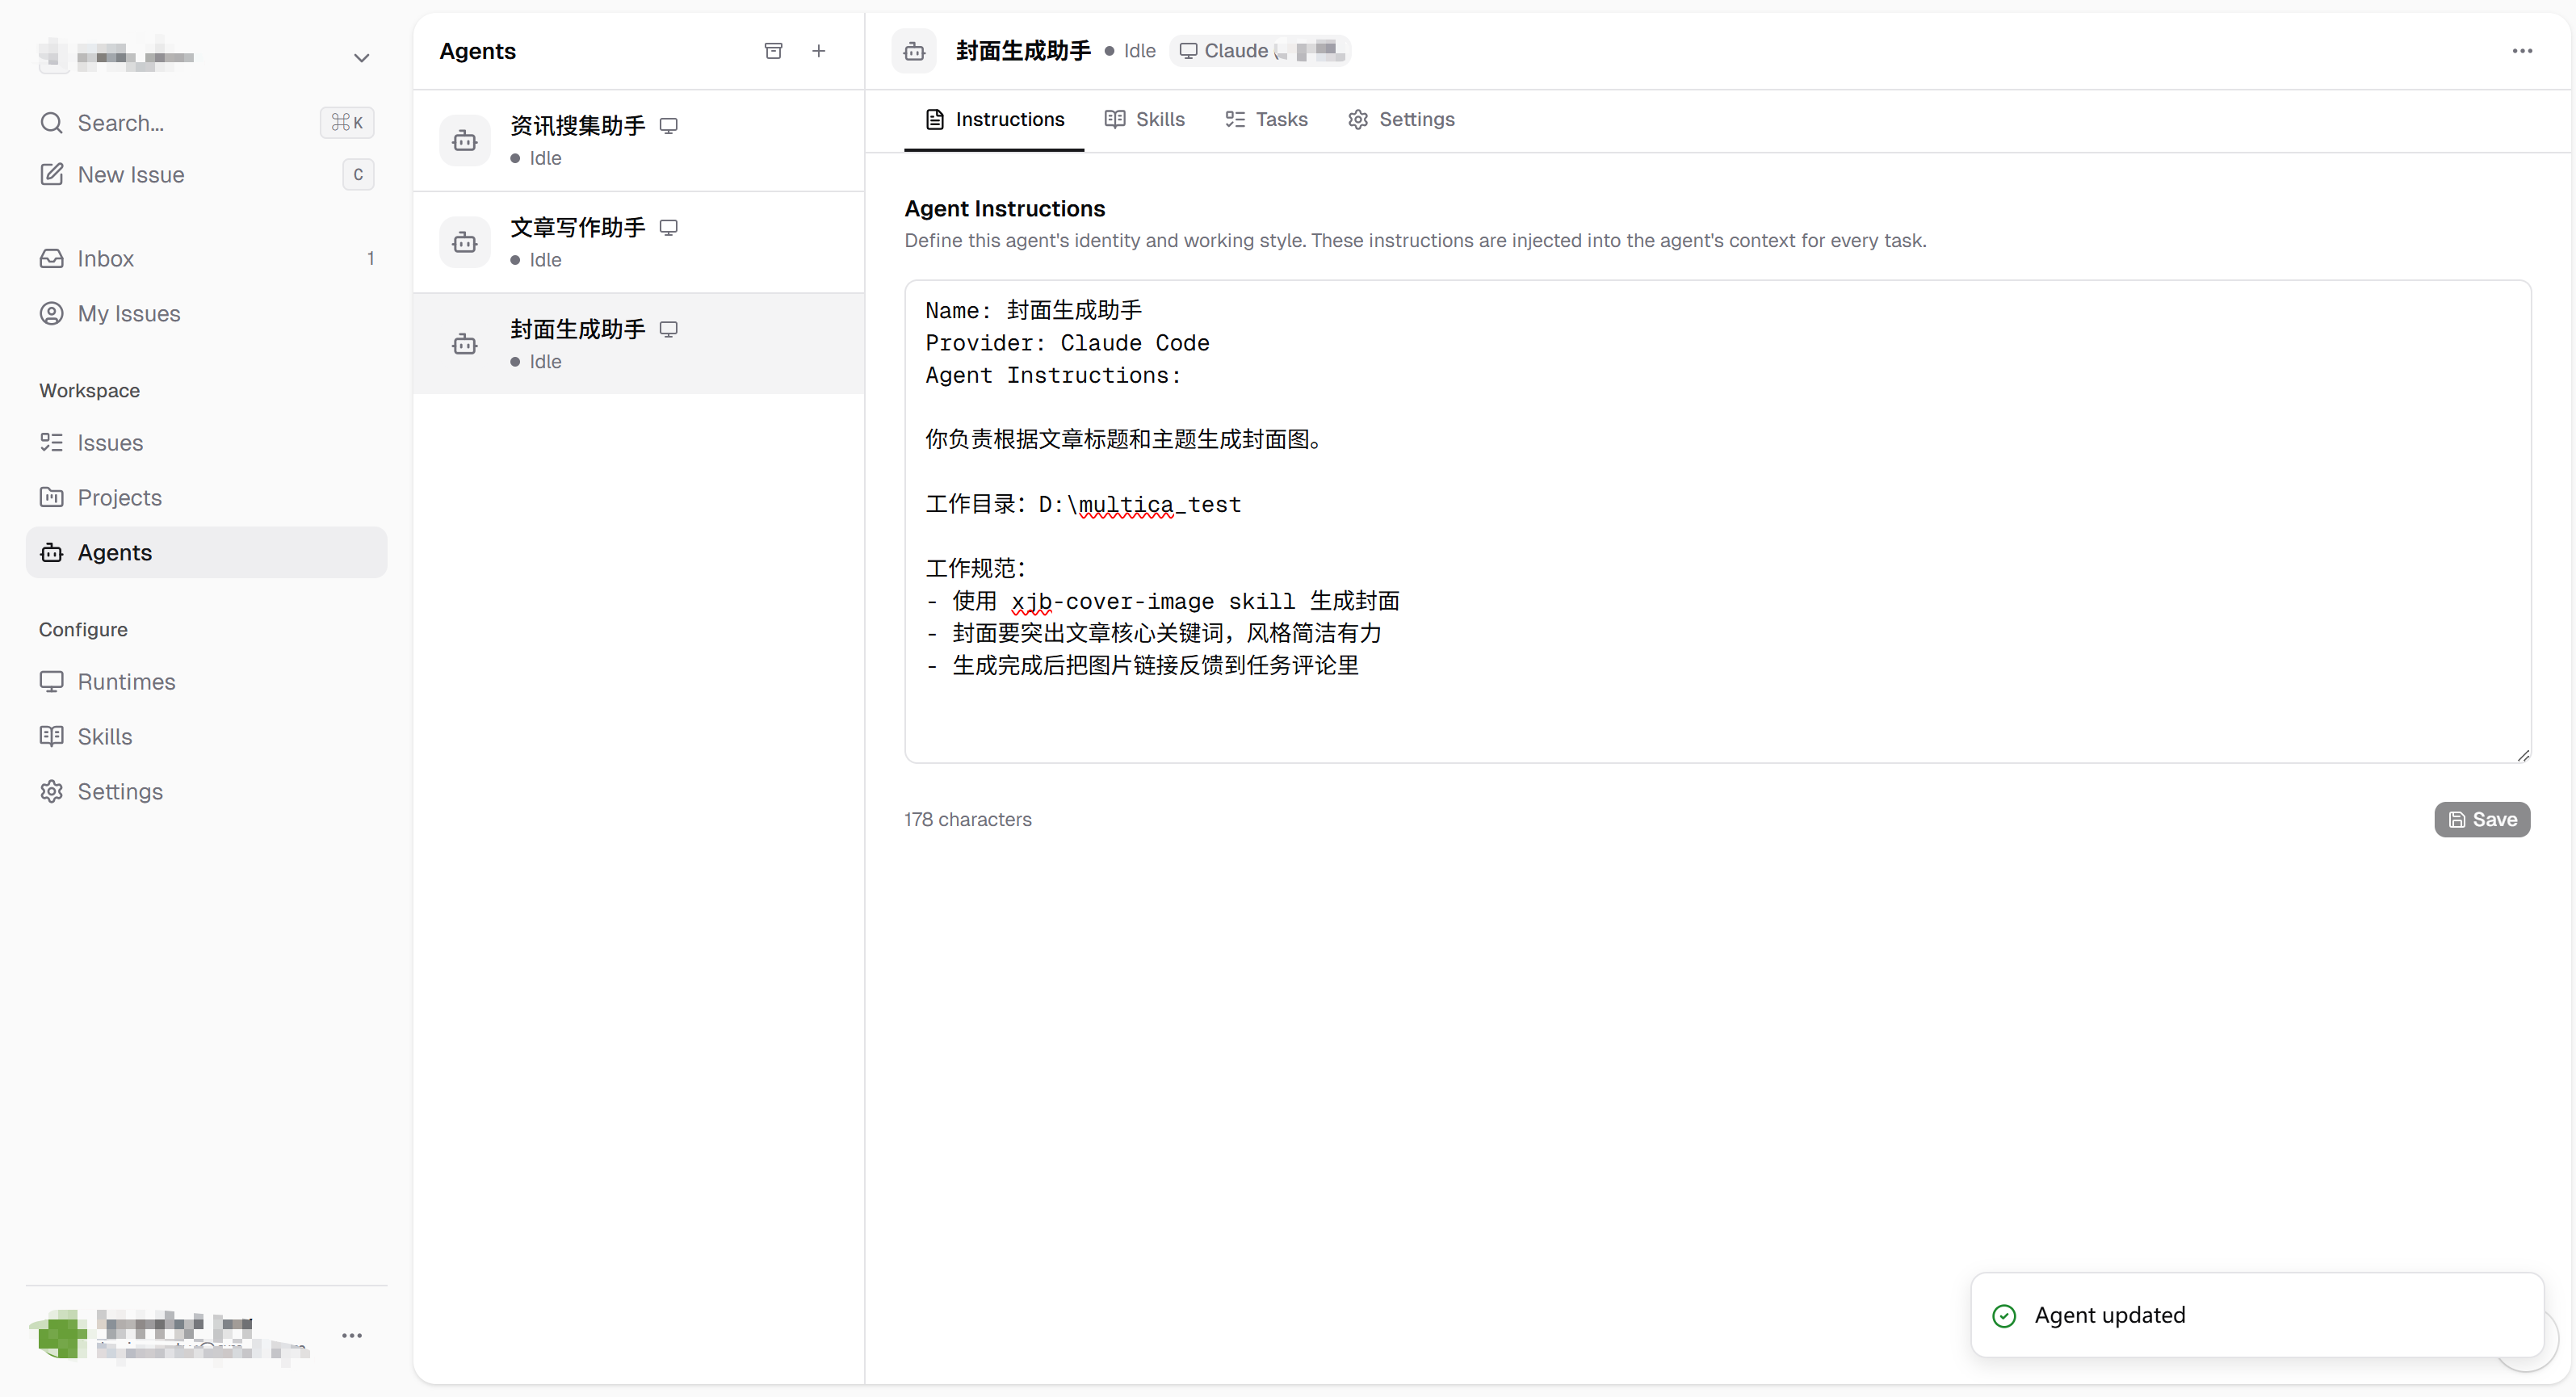2576x1397 pixels.
Task: Click the 封面生成助手 title in detail header
Action: click(x=1023, y=51)
